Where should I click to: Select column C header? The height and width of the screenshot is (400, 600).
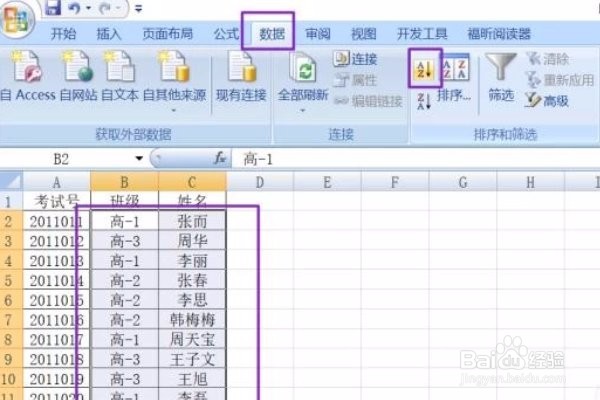click(192, 182)
